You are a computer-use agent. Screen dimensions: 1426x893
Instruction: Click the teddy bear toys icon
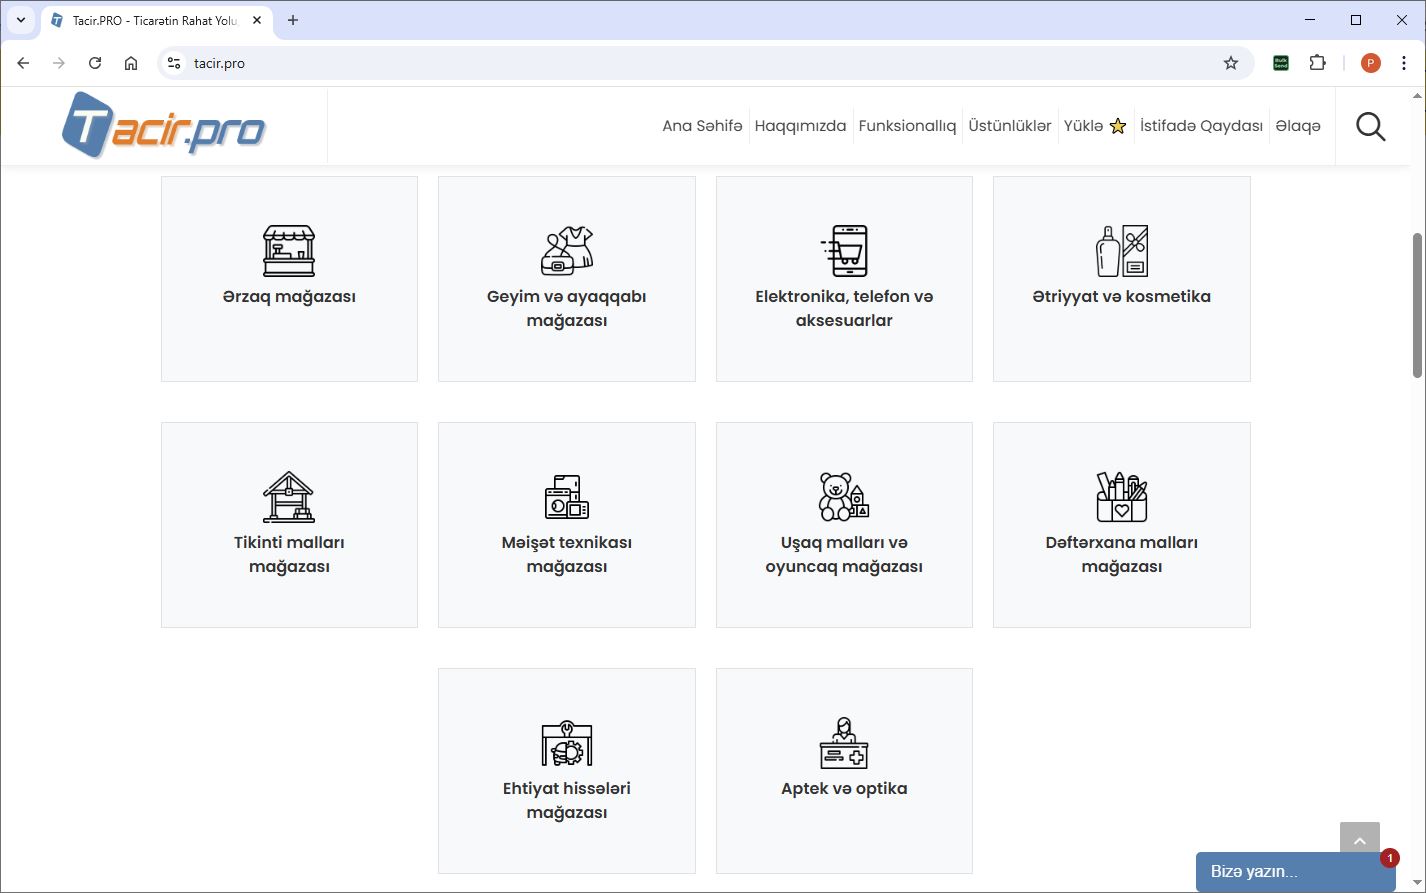pyautogui.click(x=844, y=497)
